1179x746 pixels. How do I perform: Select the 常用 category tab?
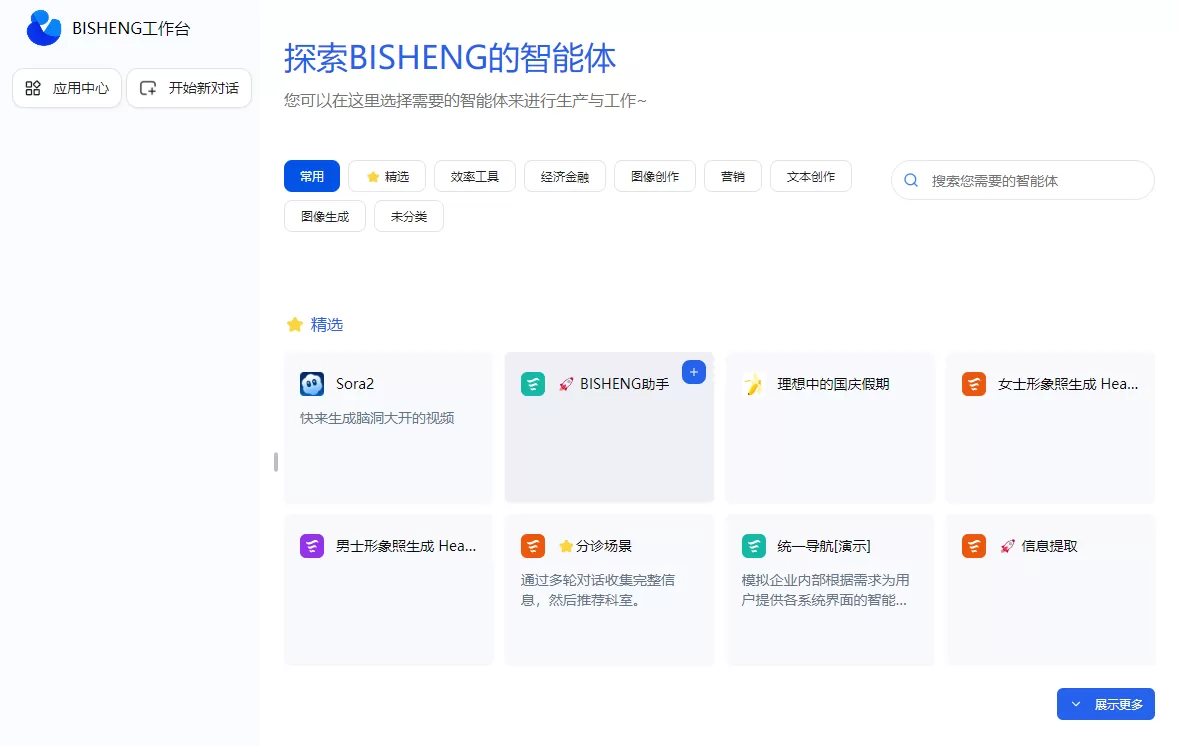[x=312, y=176]
